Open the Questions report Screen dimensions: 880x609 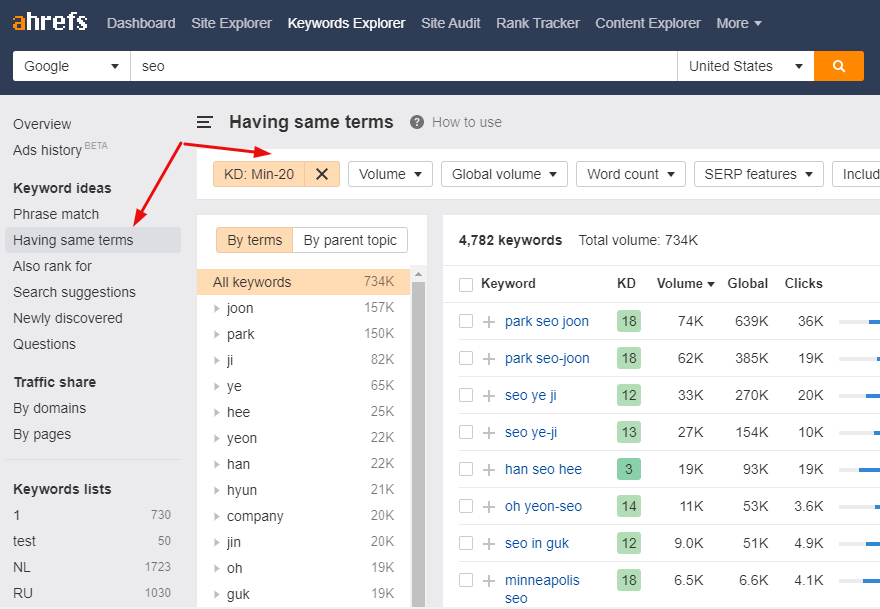(x=44, y=344)
